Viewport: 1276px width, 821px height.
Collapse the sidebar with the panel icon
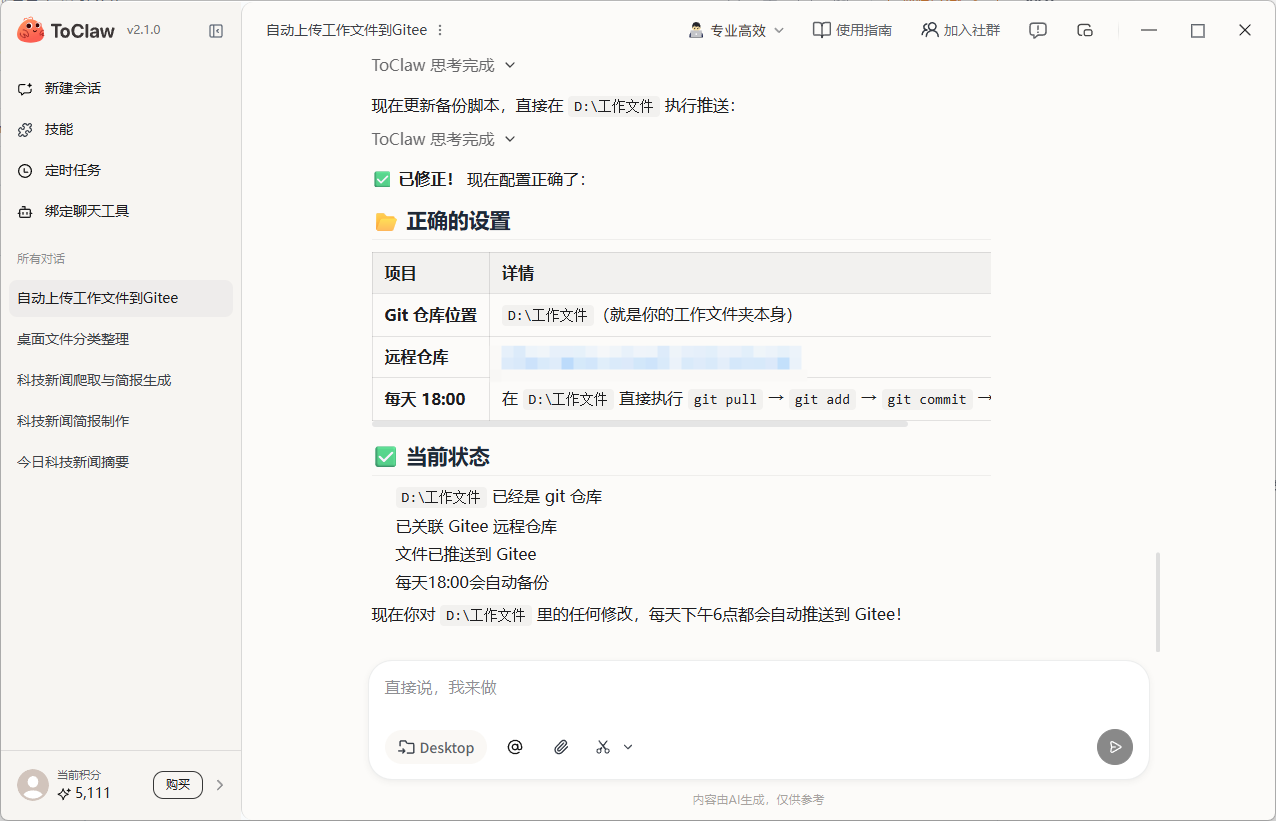tap(216, 31)
